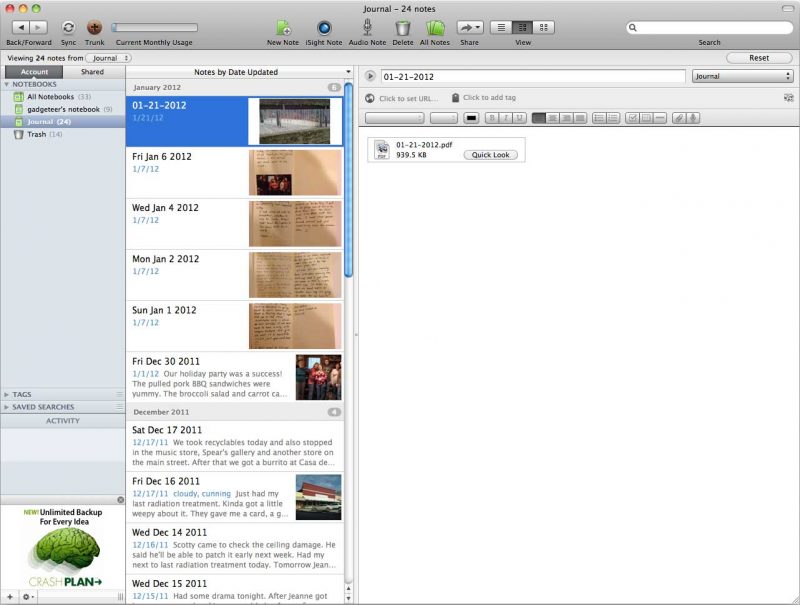Toggle italic formatting

click(x=504, y=119)
